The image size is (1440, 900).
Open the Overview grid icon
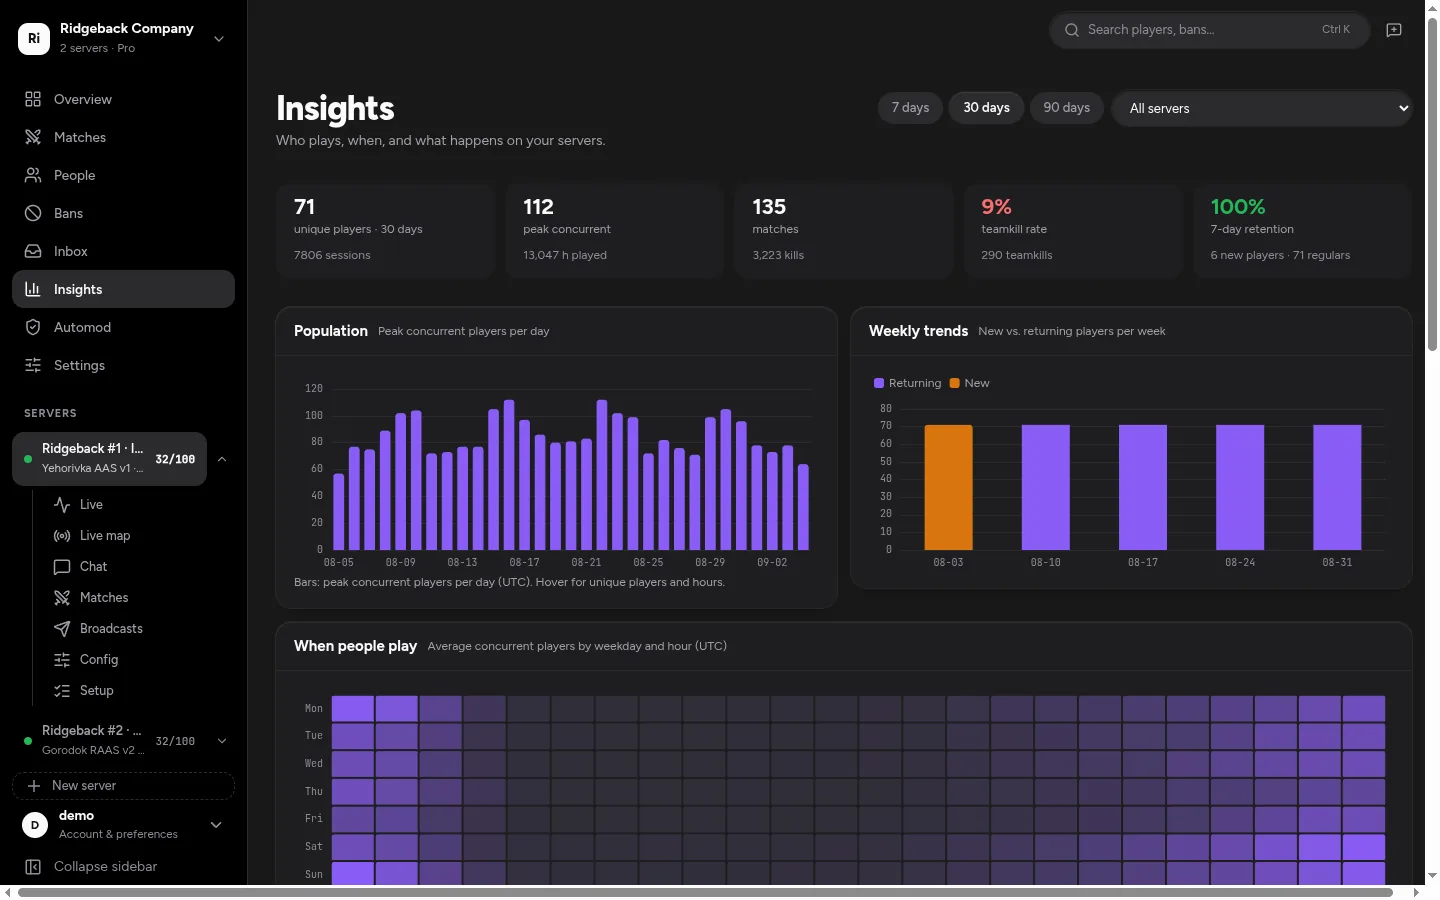[33, 99]
